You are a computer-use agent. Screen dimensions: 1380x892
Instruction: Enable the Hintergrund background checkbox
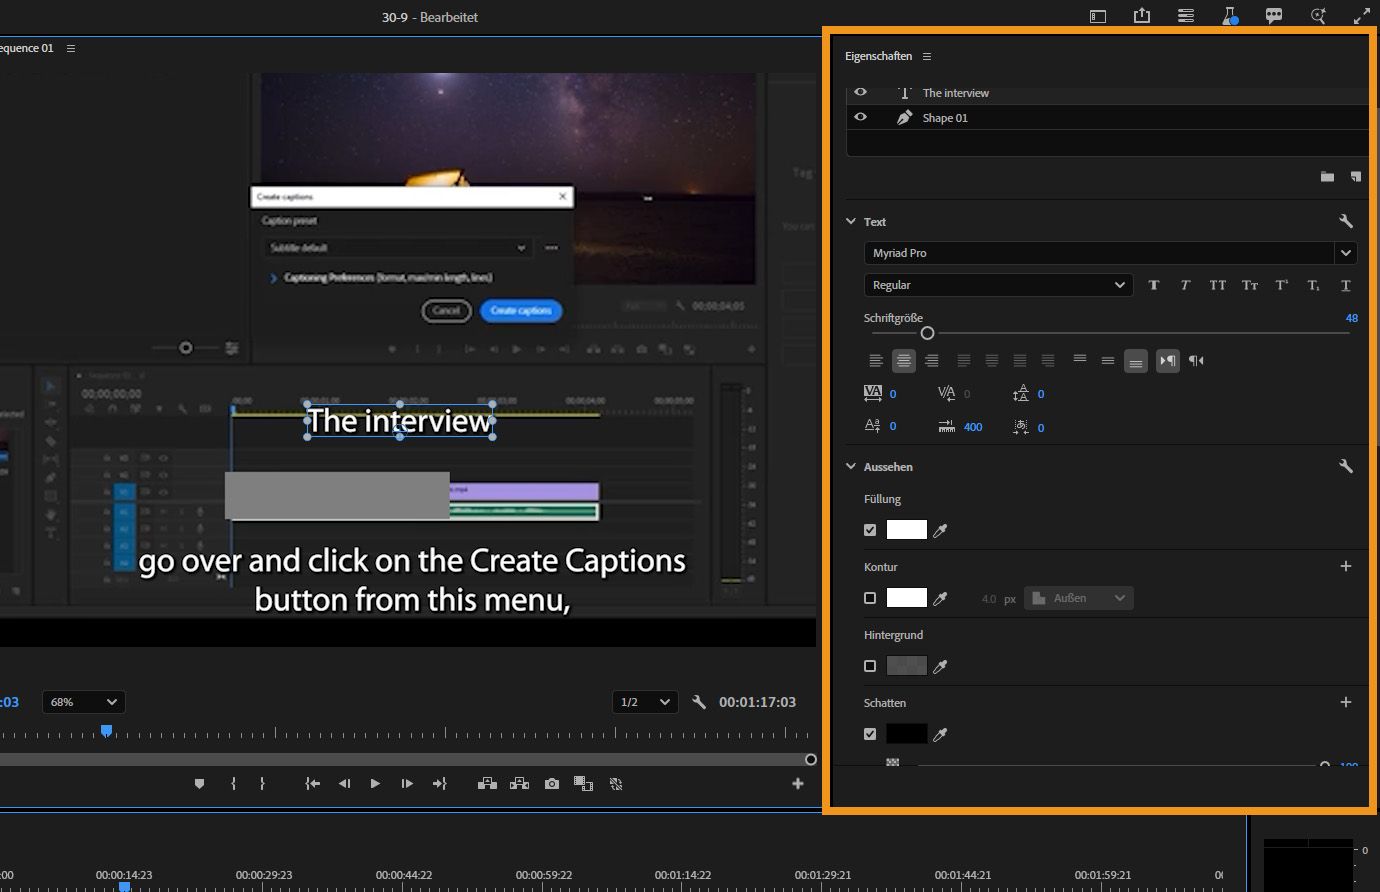(x=870, y=666)
